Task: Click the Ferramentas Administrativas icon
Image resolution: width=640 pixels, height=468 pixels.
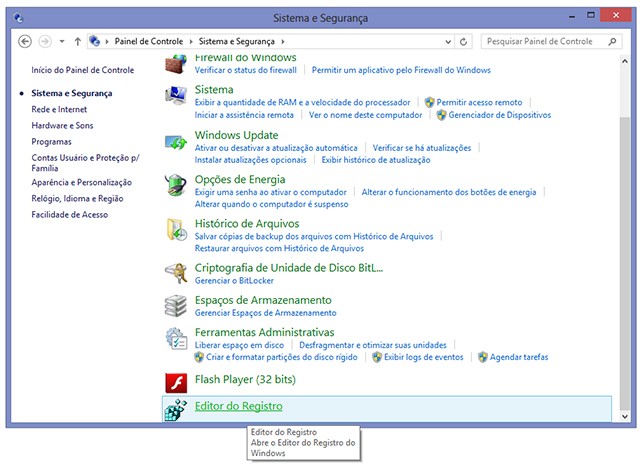Action: pos(176,338)
